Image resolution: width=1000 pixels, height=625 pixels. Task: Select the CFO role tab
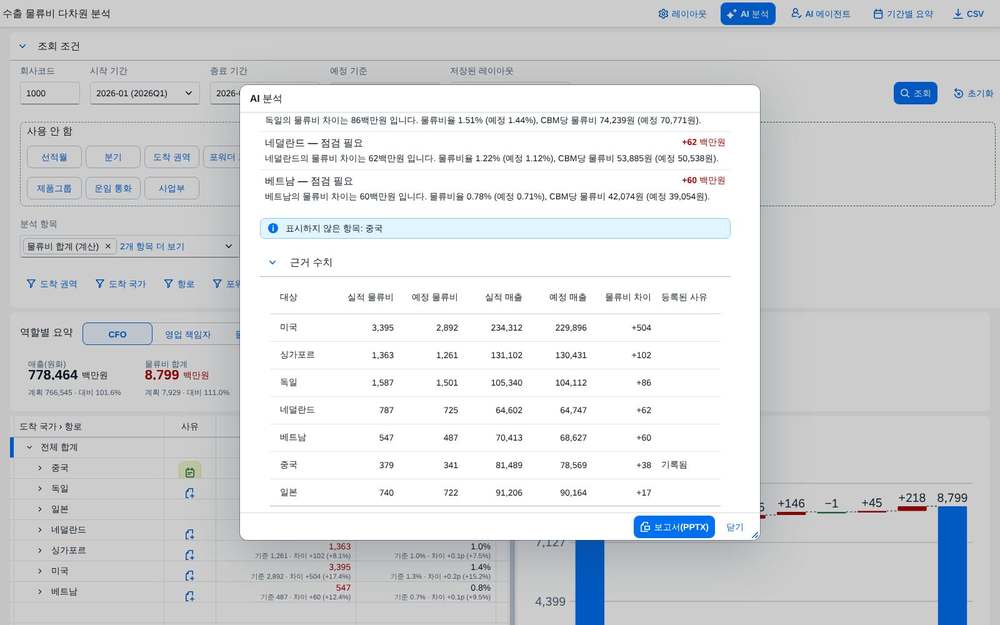point(117,334)
